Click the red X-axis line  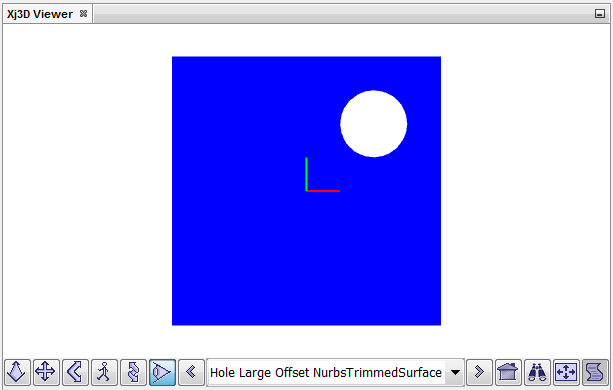(x=323, y=191)
